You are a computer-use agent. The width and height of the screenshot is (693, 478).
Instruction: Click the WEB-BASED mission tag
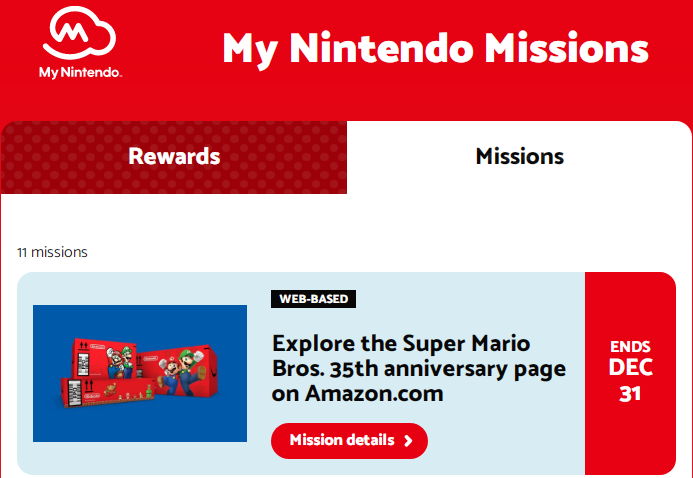click(x=314, y=299)
